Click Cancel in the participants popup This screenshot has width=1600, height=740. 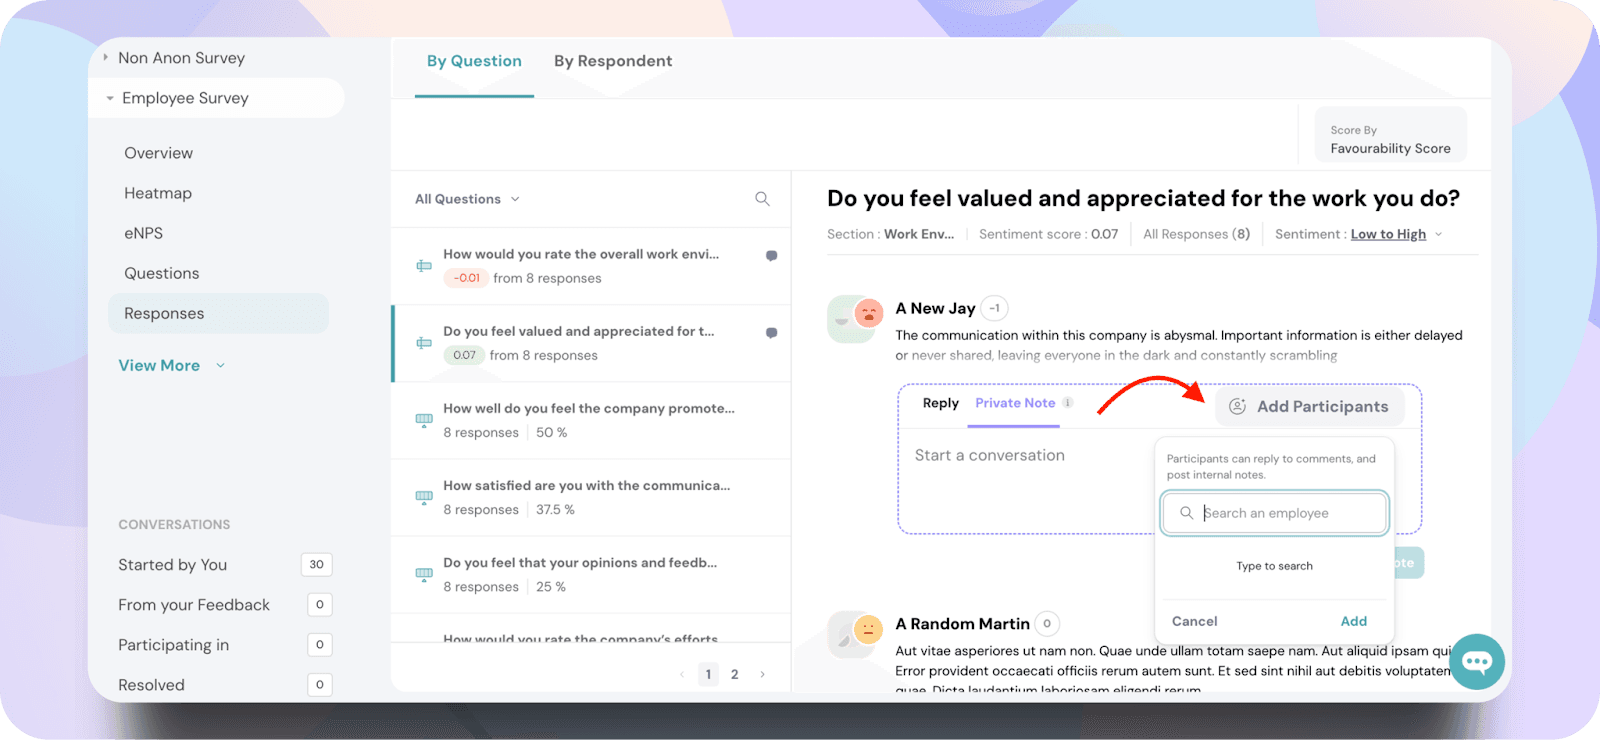point(1194,621)
